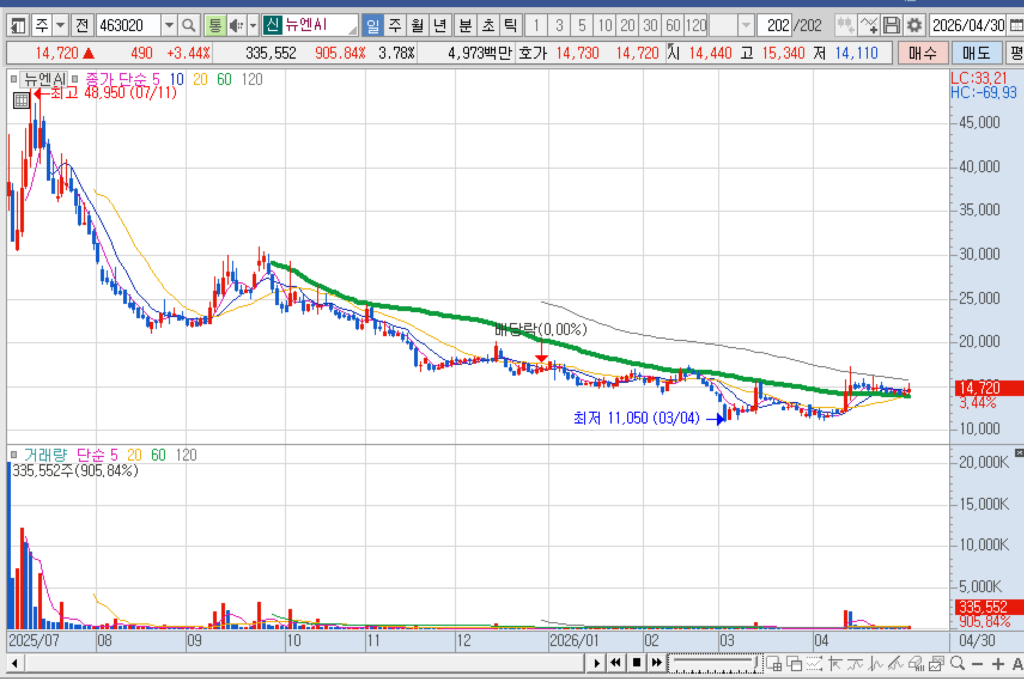Click the 종가 단순 moving average label
The width and height of the screenshot is (1024, 679).
click(116, 79)
